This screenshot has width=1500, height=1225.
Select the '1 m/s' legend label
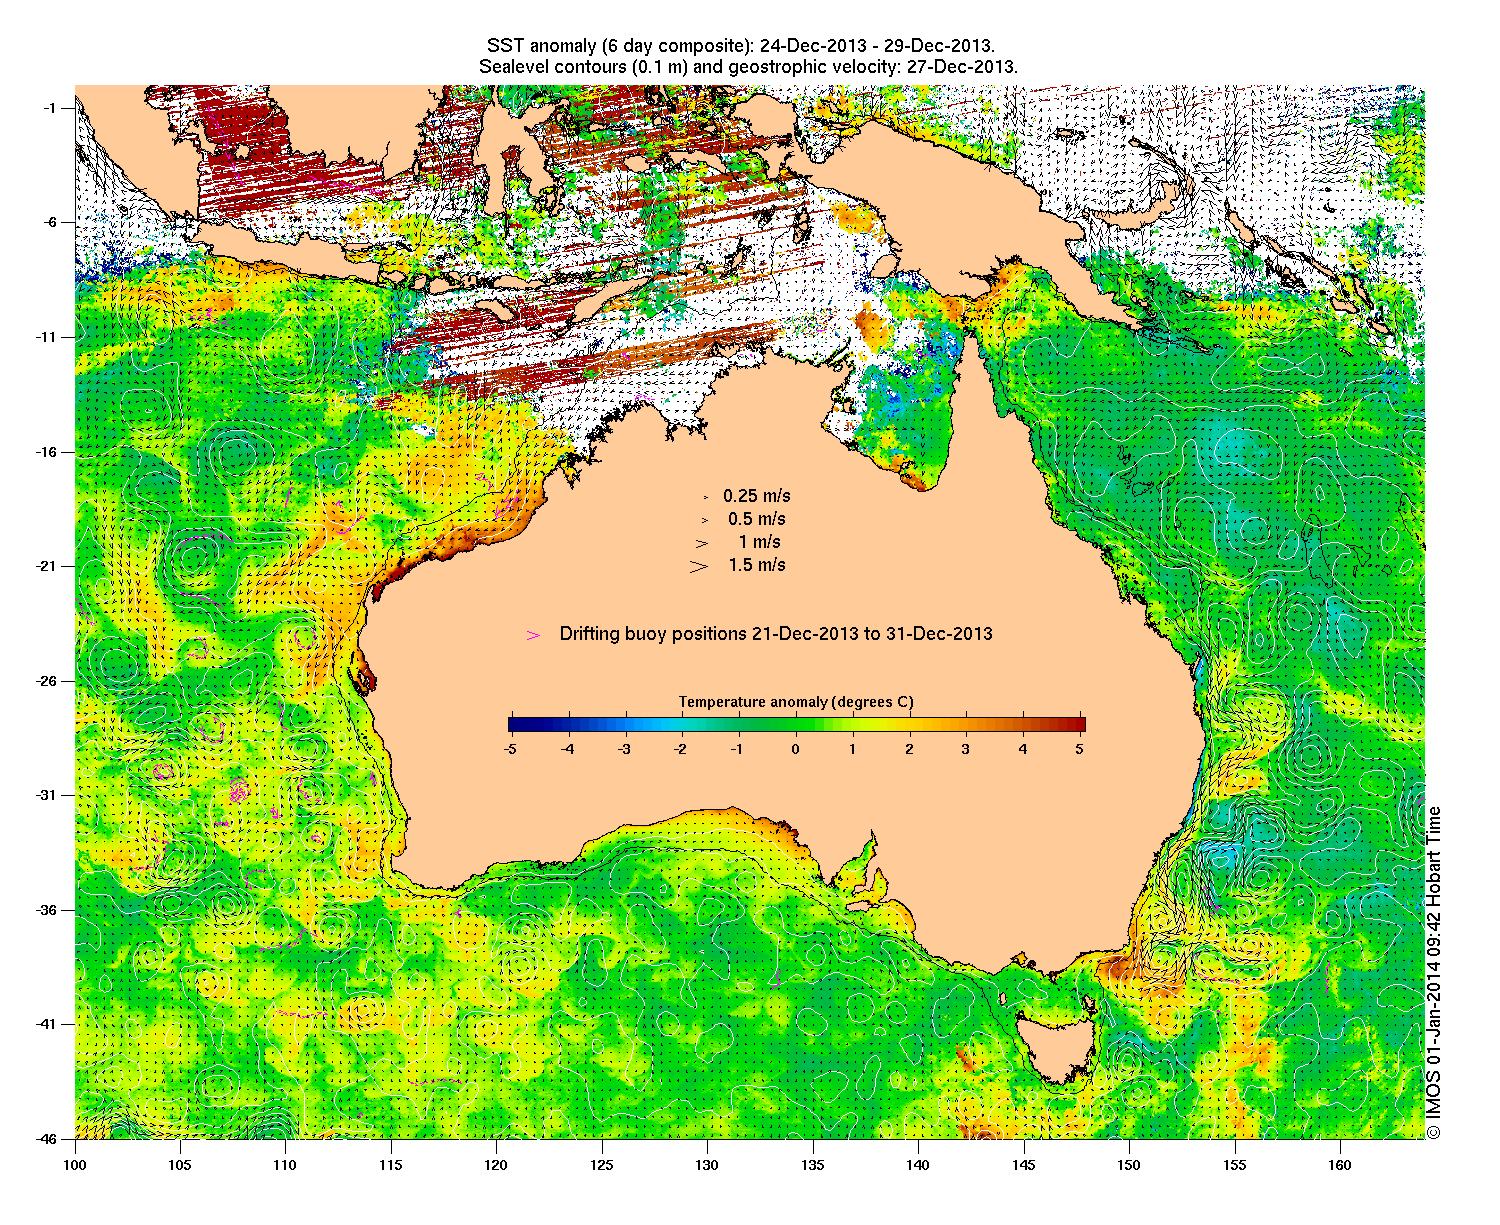tap(760, 542)
